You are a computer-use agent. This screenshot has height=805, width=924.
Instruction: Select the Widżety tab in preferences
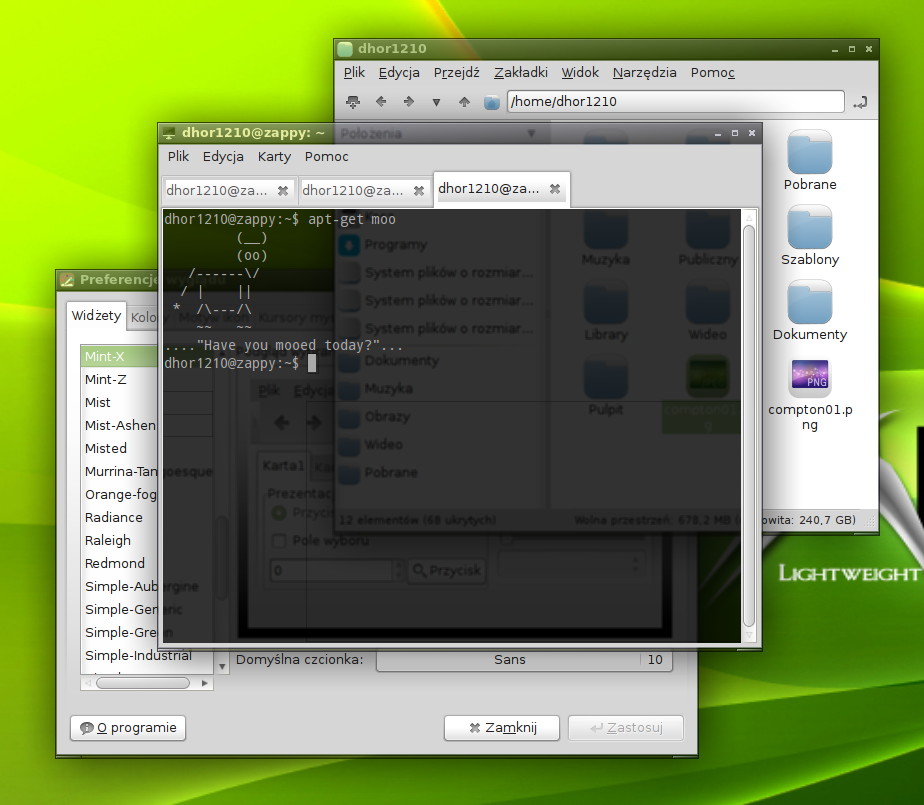click(96, 316)
